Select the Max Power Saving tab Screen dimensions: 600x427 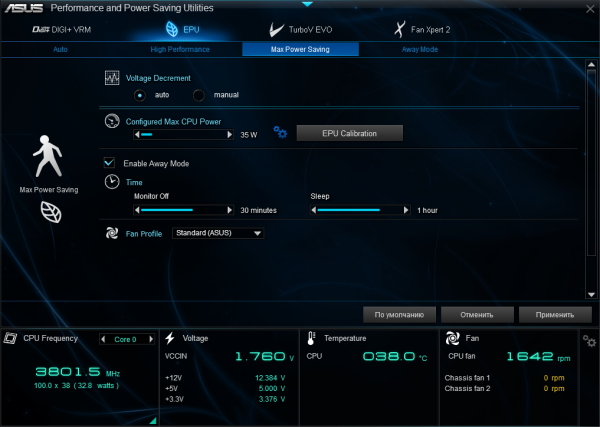(x=300, y=49)
